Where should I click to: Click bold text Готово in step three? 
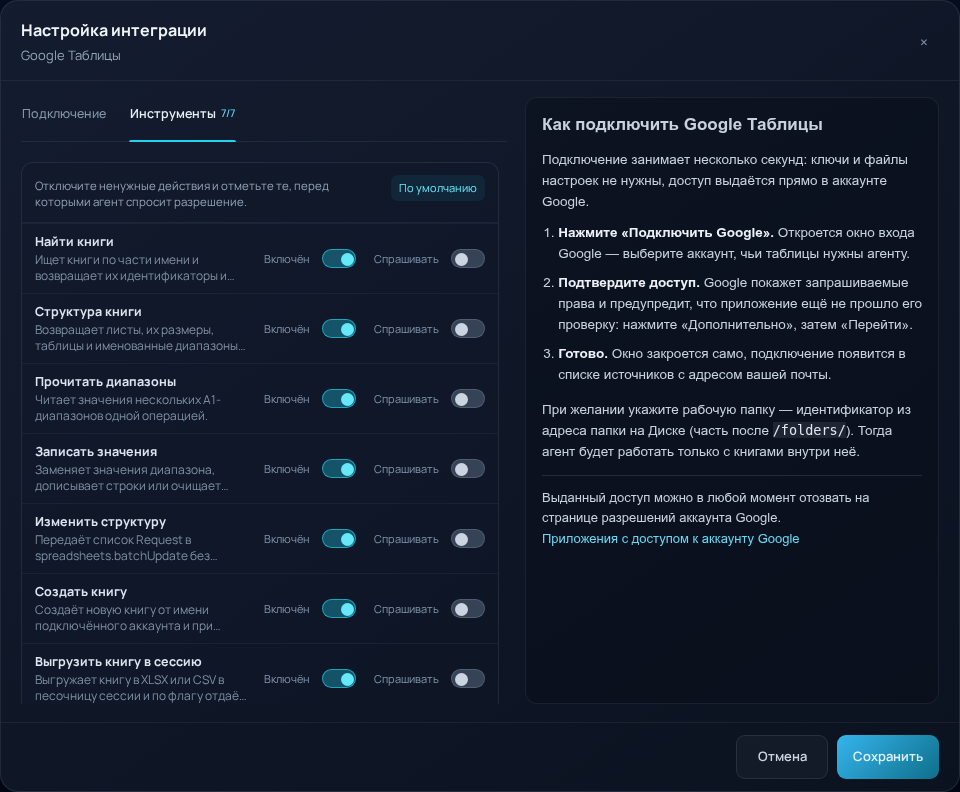[x=582, y=354]
